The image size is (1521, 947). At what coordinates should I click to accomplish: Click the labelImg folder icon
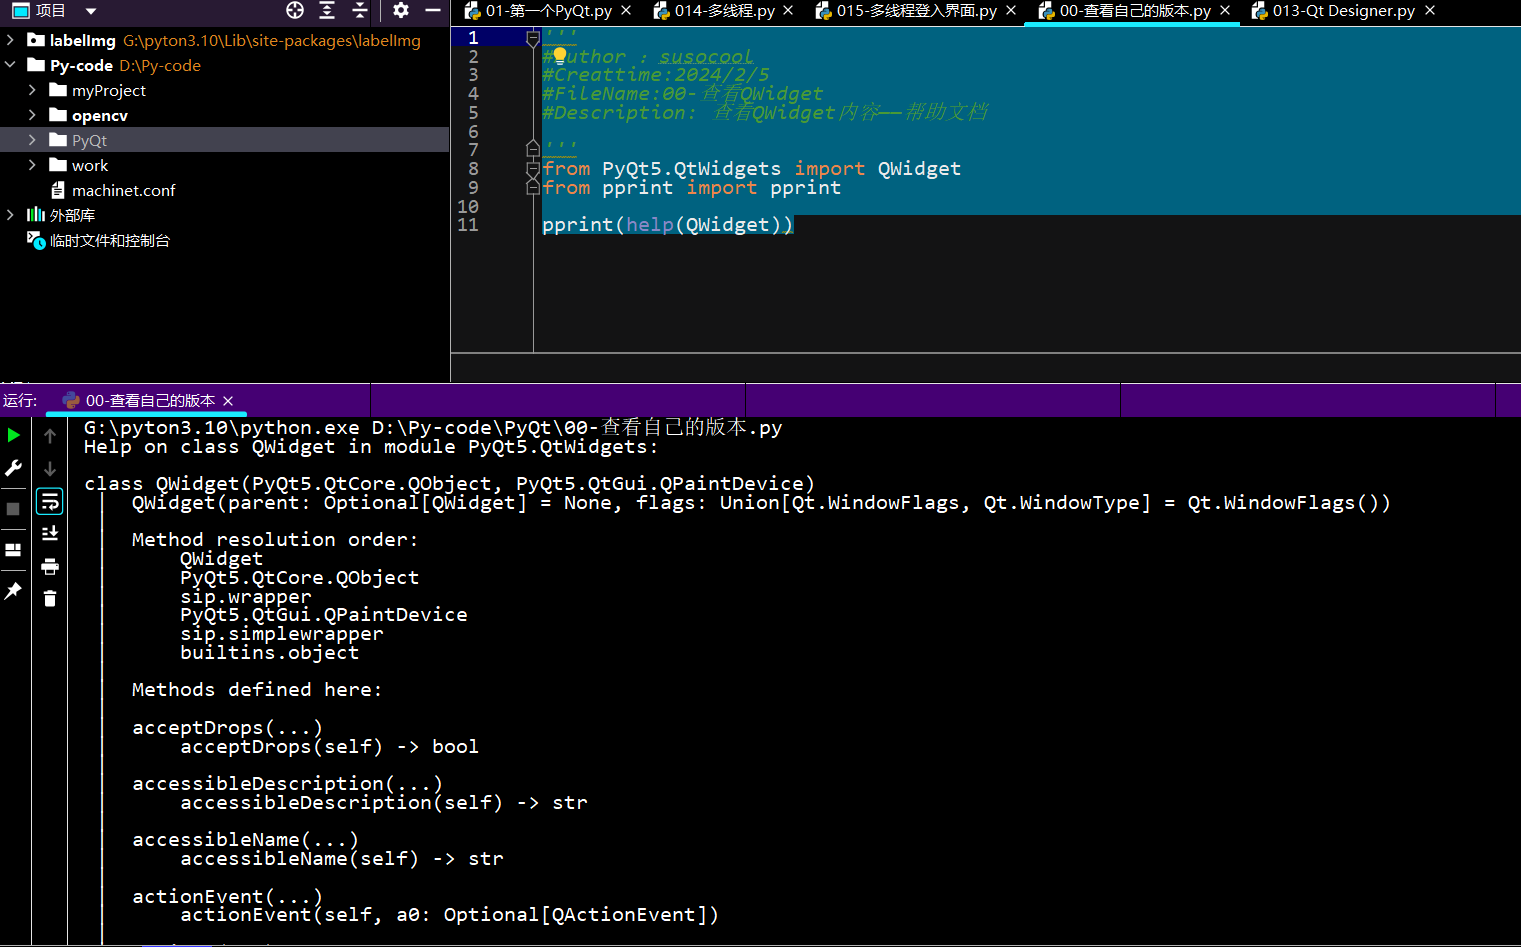[x=36, y=40]
